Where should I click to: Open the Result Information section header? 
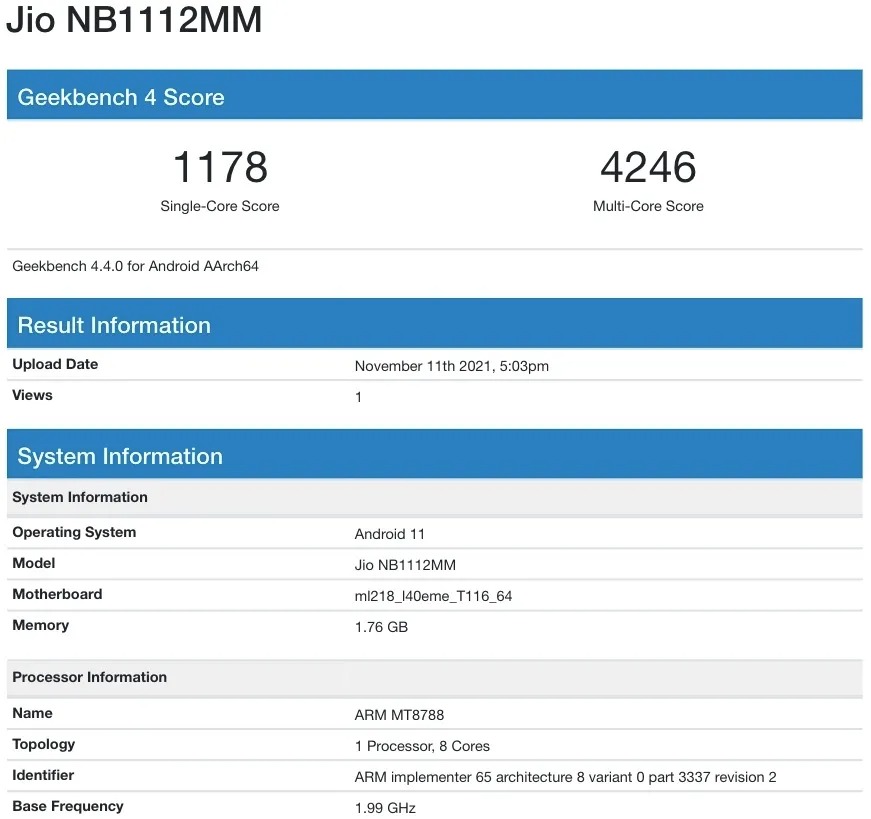click(x=111, y=325)
